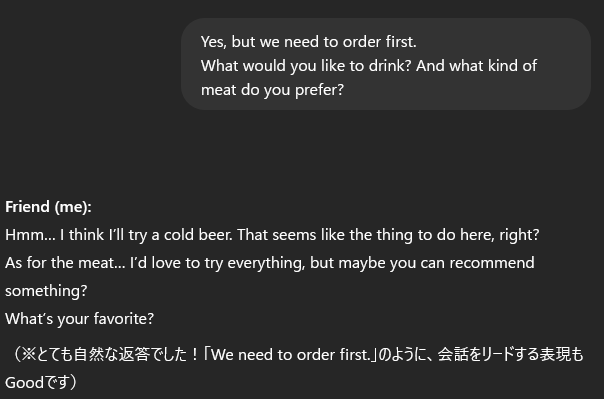This screenshot has width=604, height=399.
Task: Click the word "recommend" in the reply
Action: (492, 263)
